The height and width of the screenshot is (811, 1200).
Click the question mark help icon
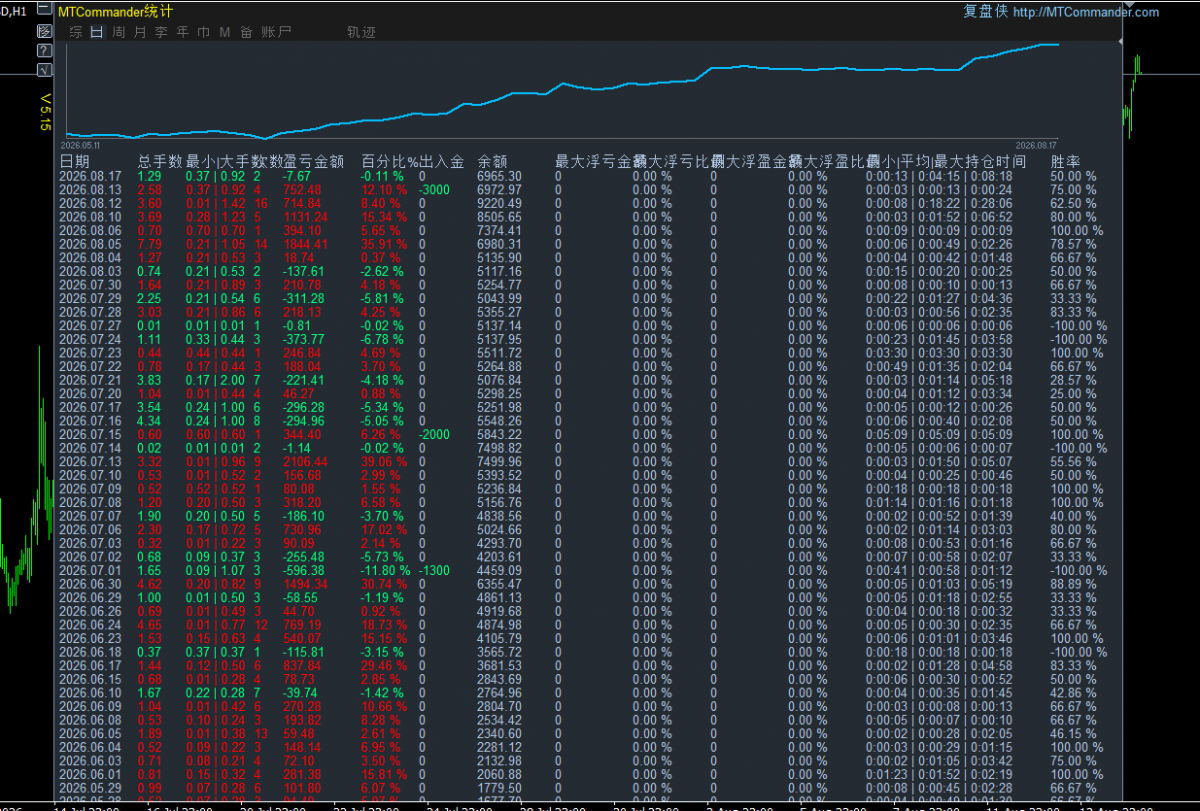(44, 50)
